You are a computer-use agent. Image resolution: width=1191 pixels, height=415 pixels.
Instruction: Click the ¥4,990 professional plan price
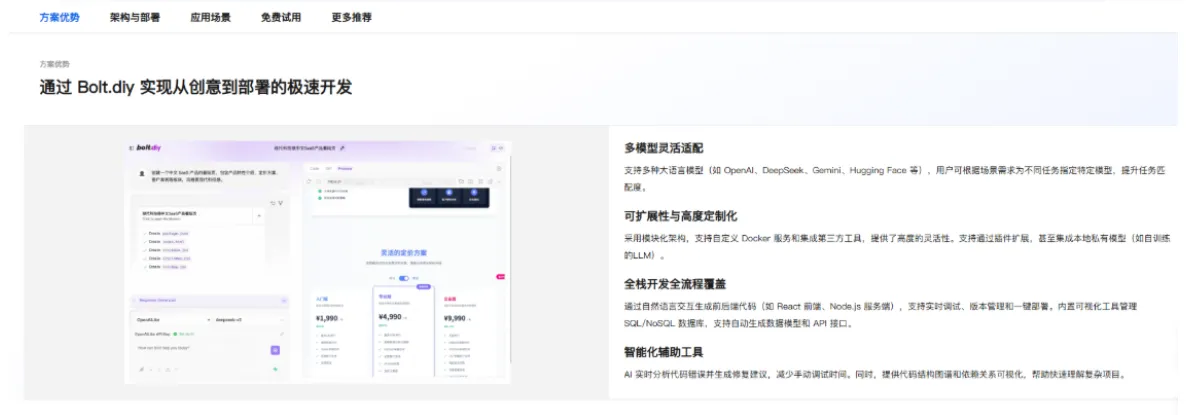point(390,316)
